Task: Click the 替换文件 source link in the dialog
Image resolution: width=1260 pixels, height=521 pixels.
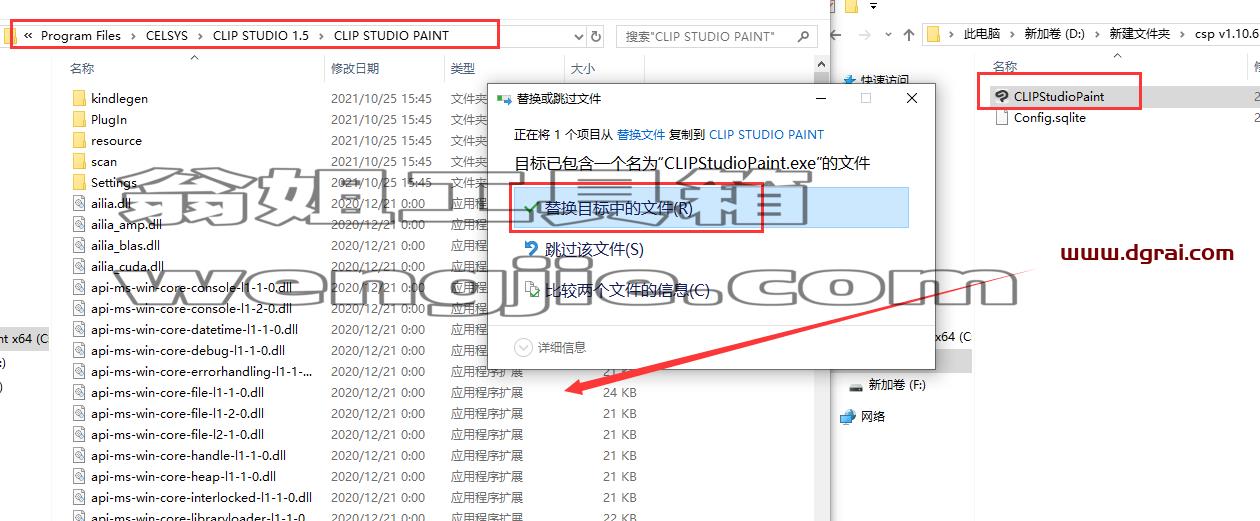Action: tap(641, 134)
